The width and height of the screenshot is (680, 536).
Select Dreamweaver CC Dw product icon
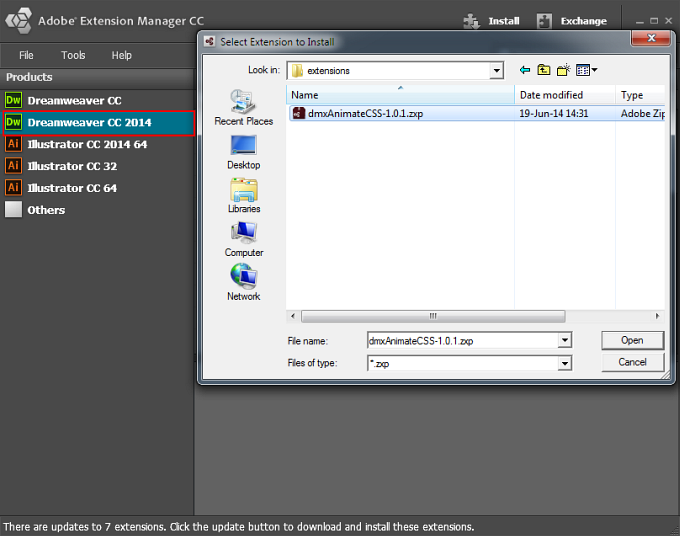[x=13, y=100]
